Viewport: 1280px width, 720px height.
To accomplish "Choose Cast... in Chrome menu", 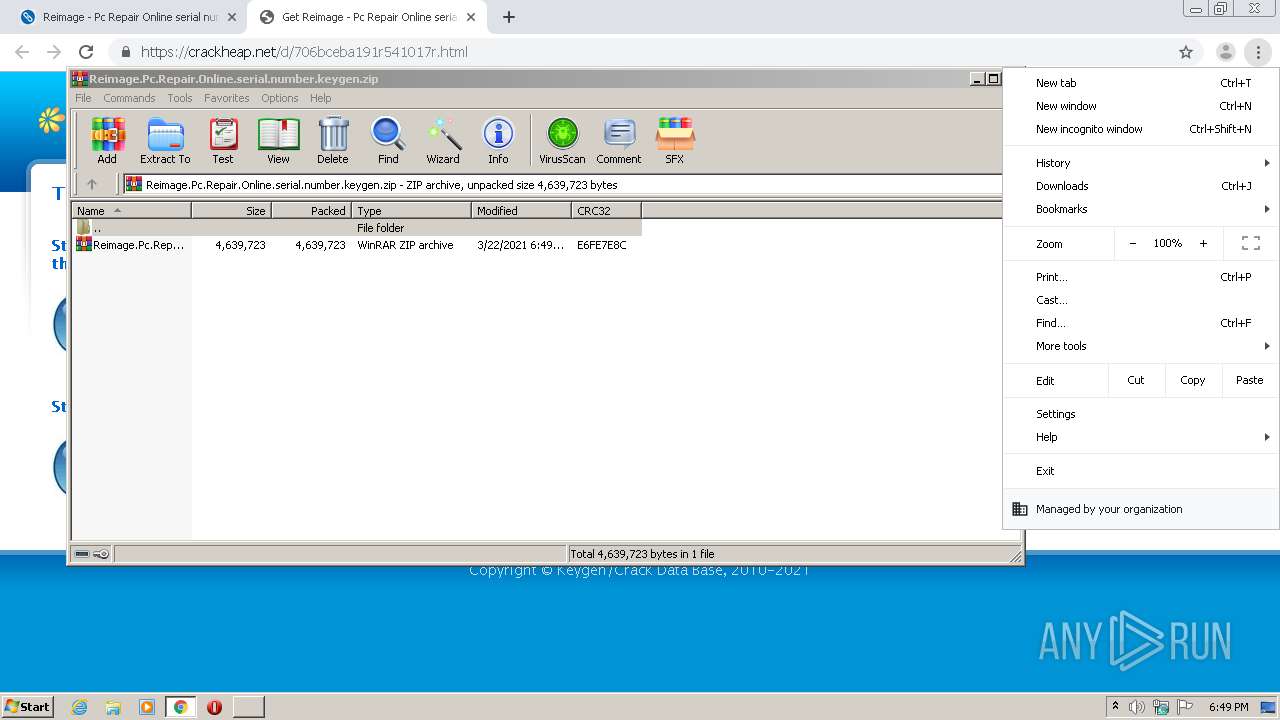I will (x=1141, y=300).
